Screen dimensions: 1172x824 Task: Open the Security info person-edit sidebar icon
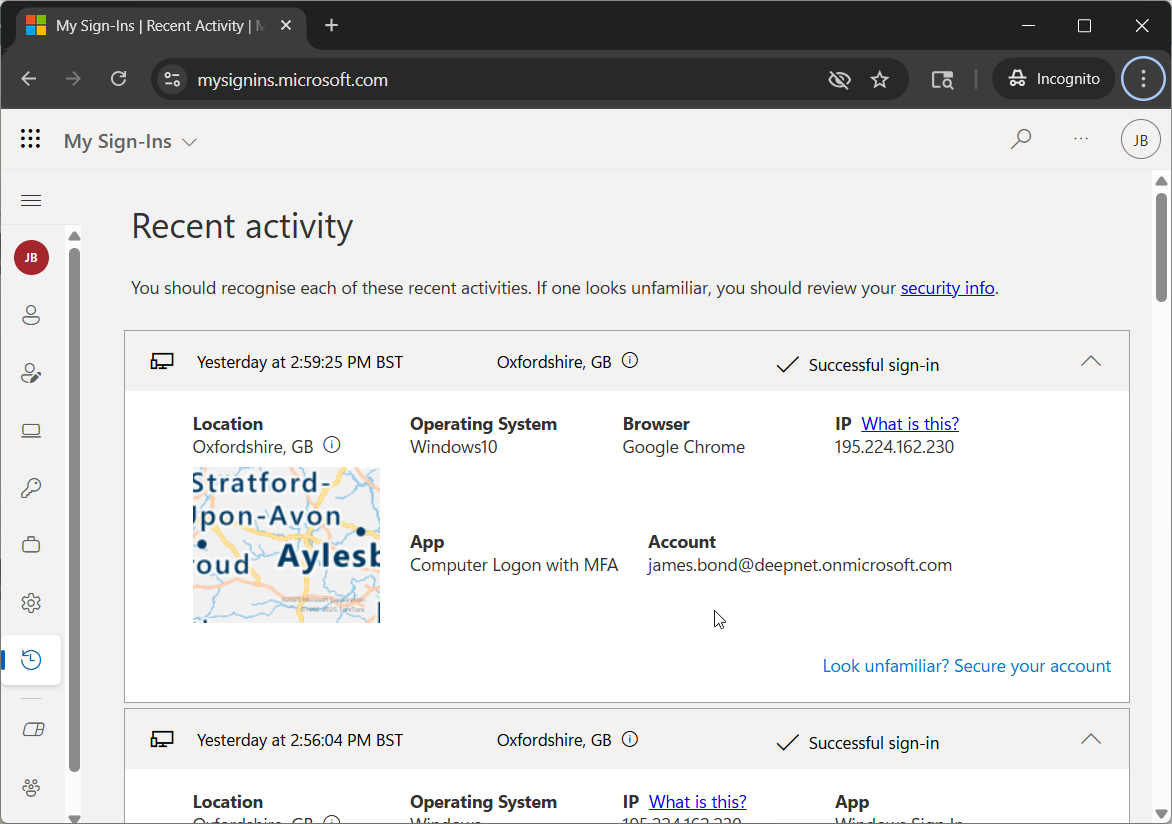tap(31, 374)
